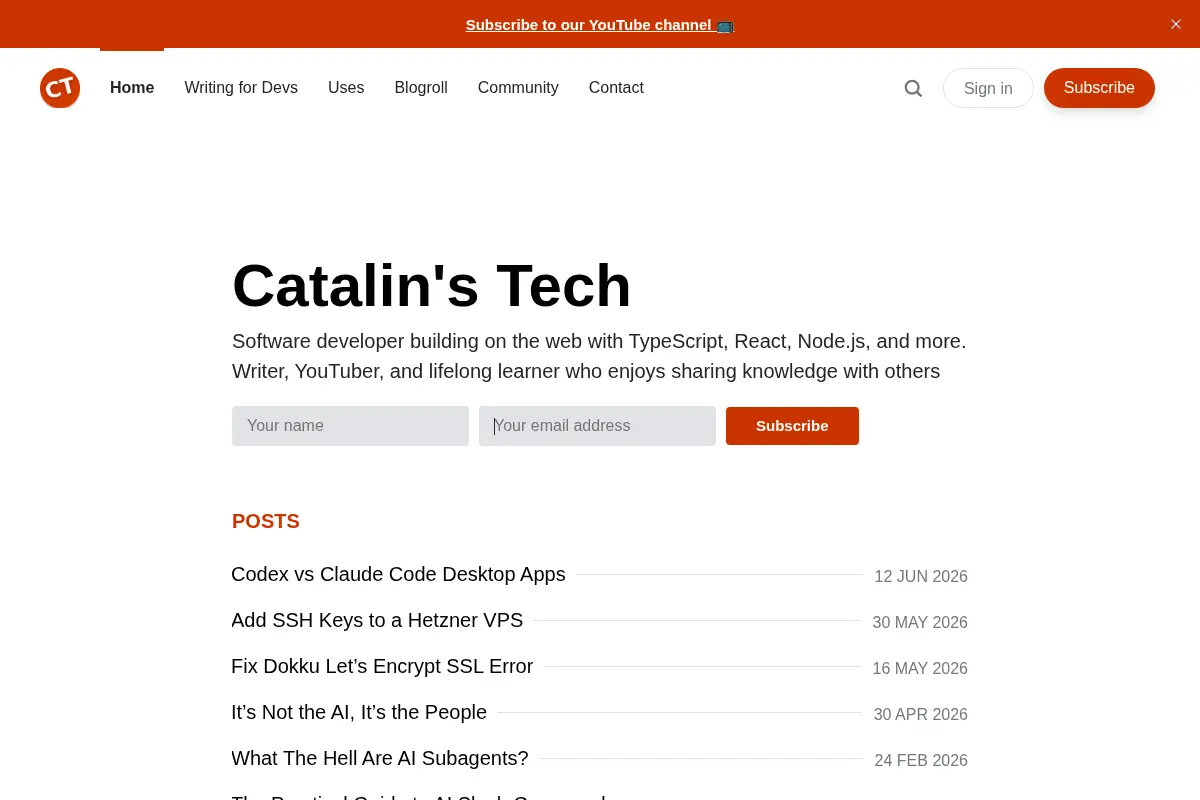Open post What The Hell Are AI Subagents?
The image size is (1200, 800).
click(380, 759)
